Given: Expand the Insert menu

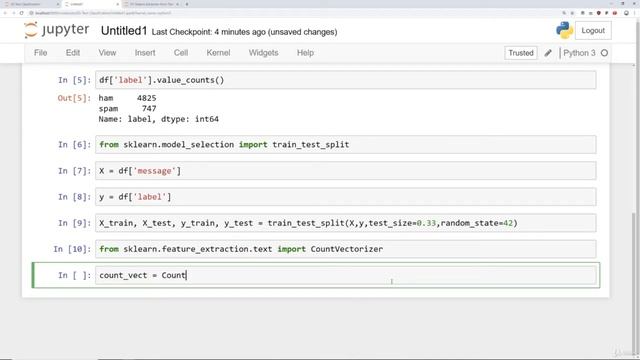Looking at the screenshot, I should point(145,53).
